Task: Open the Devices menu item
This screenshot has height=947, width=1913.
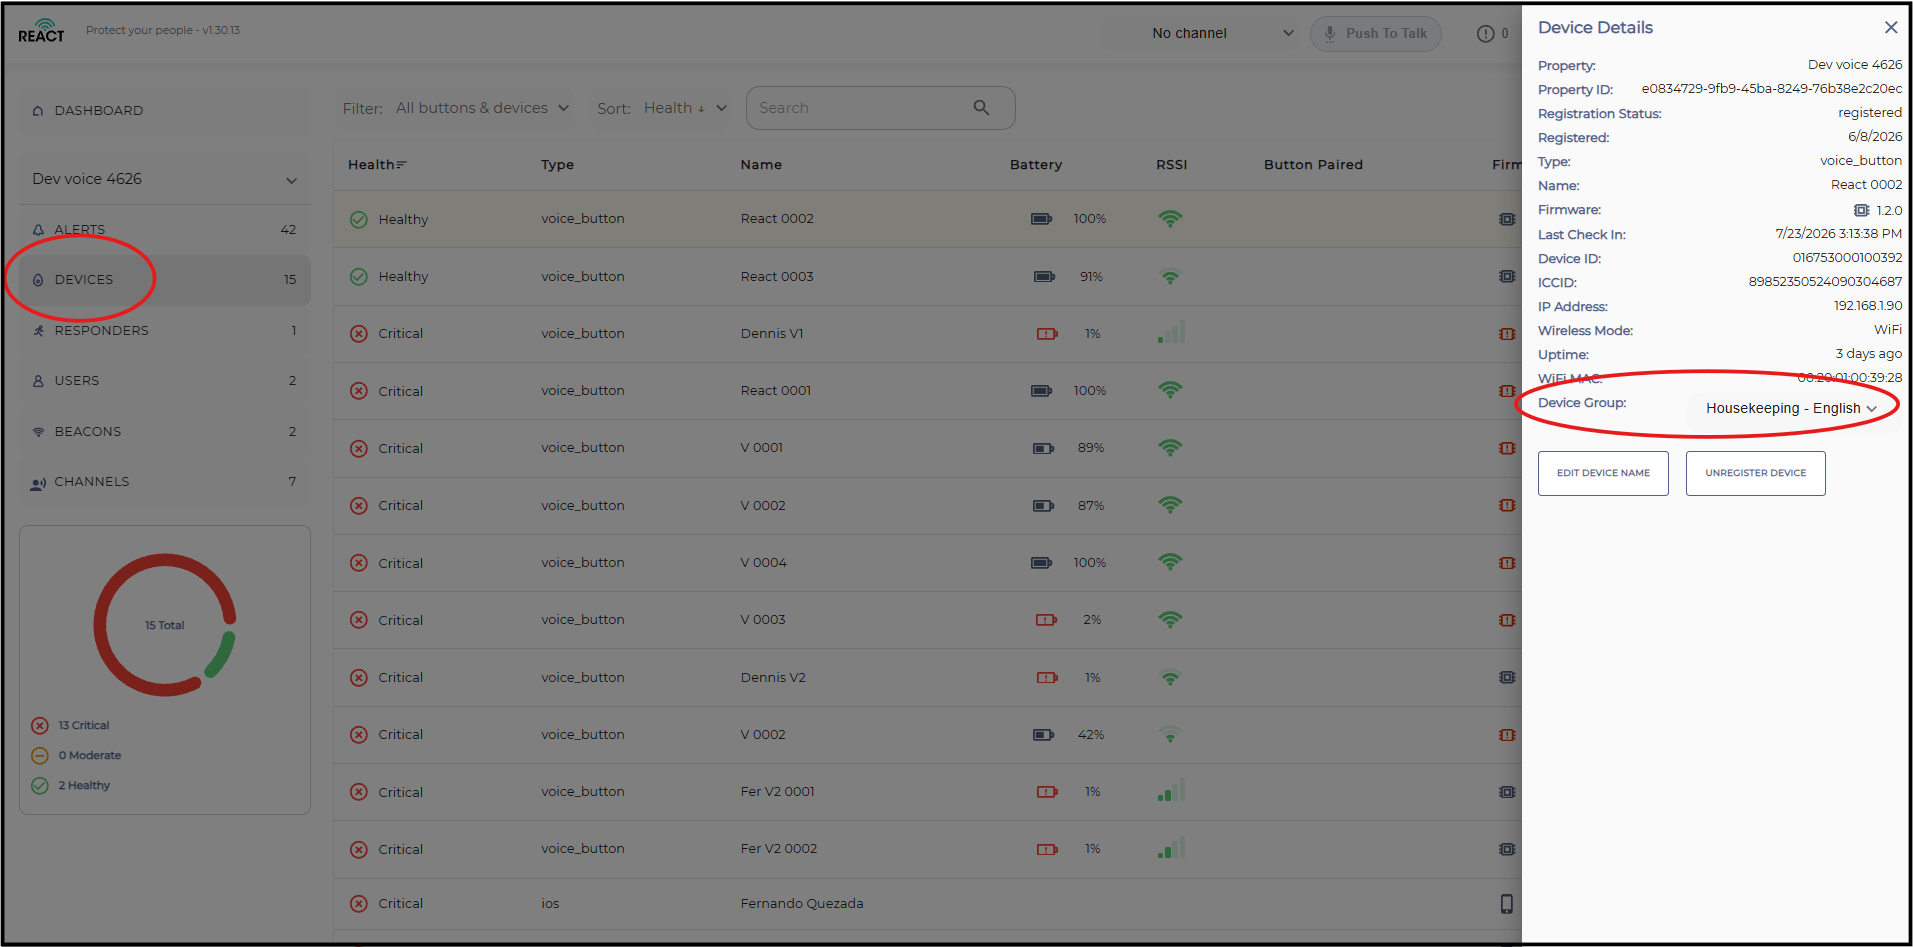Action: [x=165, y=280]
